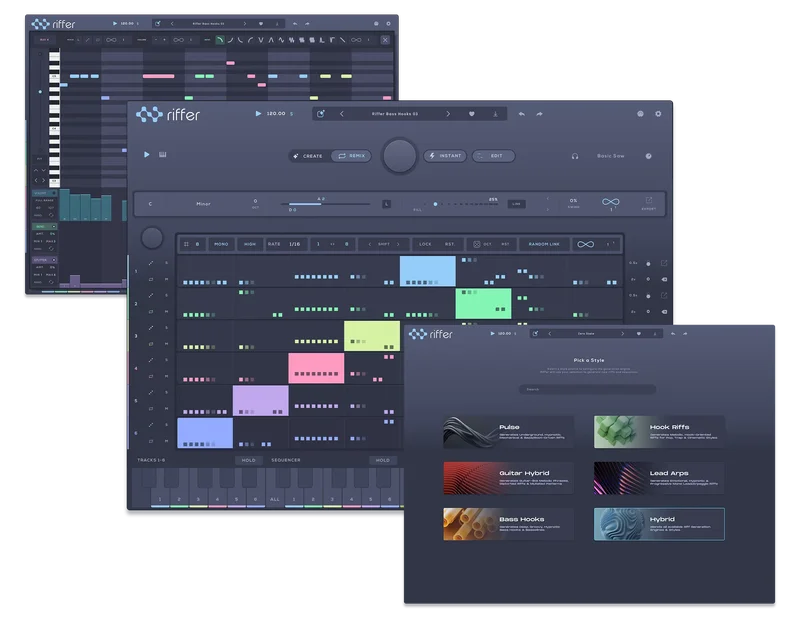Open the Minor scale selector
This screenshot has height=618, width=800.
pos(204,204)
